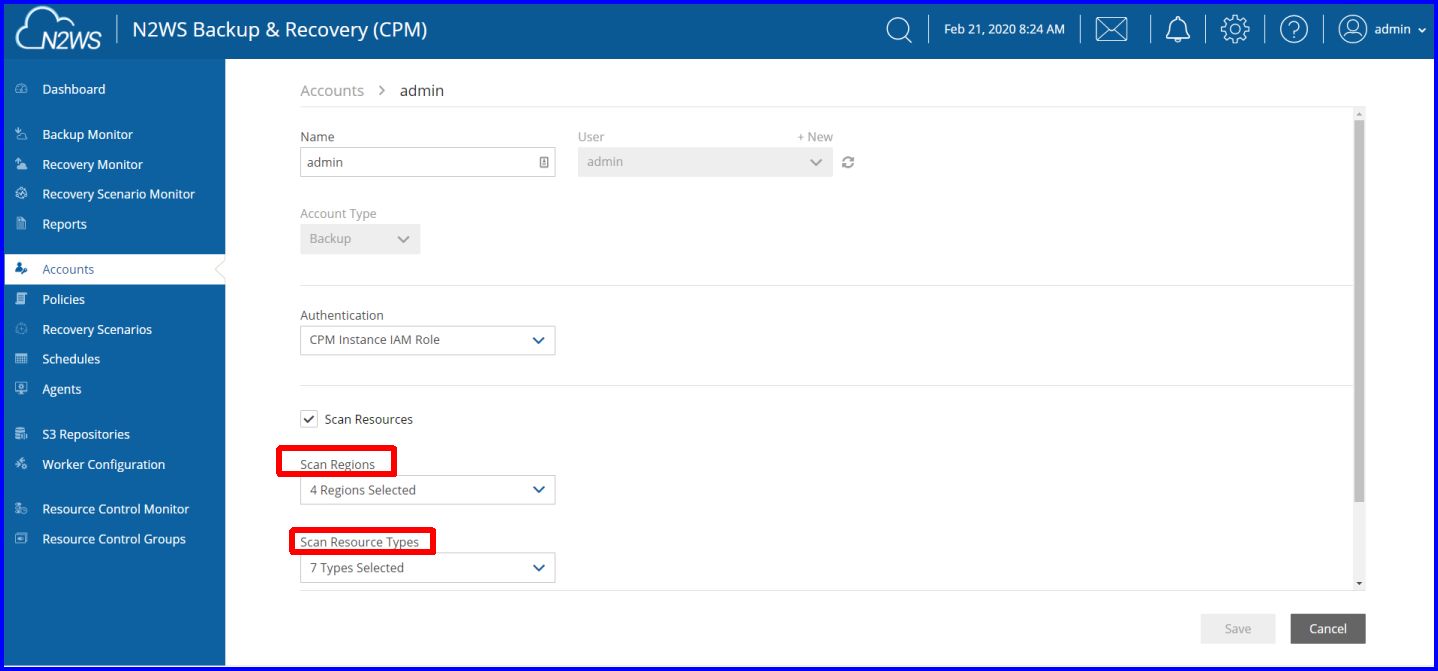Open Agents page
The height and width of the screenshot is (671, 1438).
point(62,389)
